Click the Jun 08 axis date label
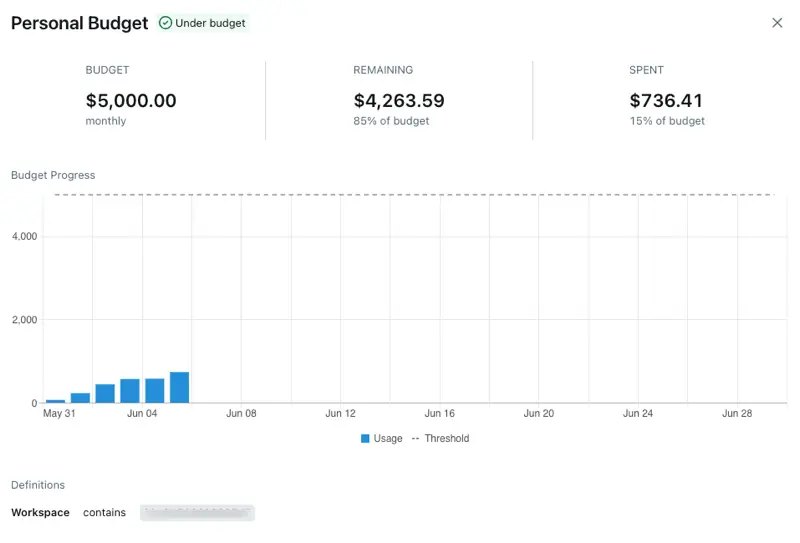Image resolution: width=800 pixels, height=543 pixels. [x=241, y=413]
